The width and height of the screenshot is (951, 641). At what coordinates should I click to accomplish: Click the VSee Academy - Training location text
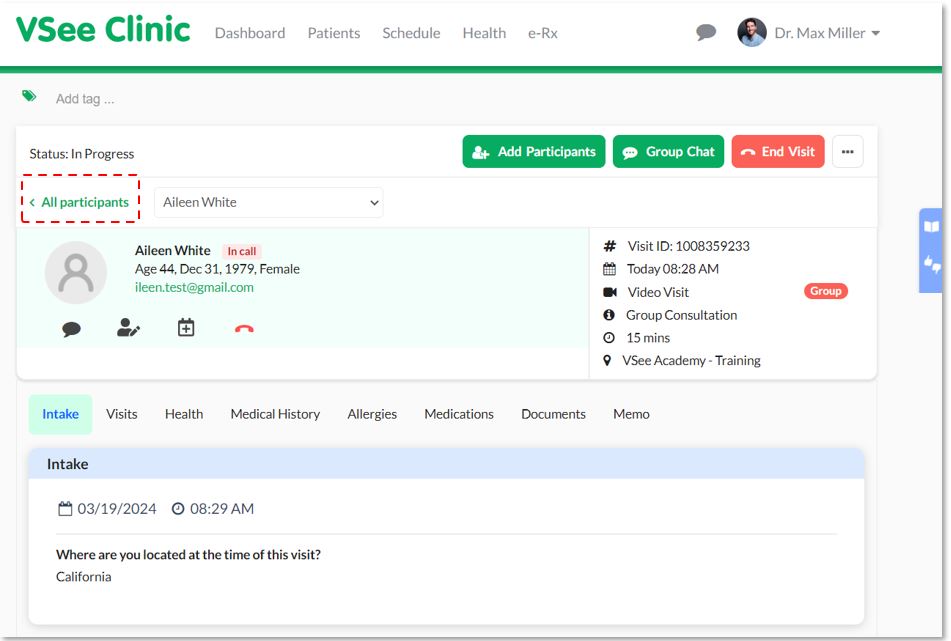(691, 361)
